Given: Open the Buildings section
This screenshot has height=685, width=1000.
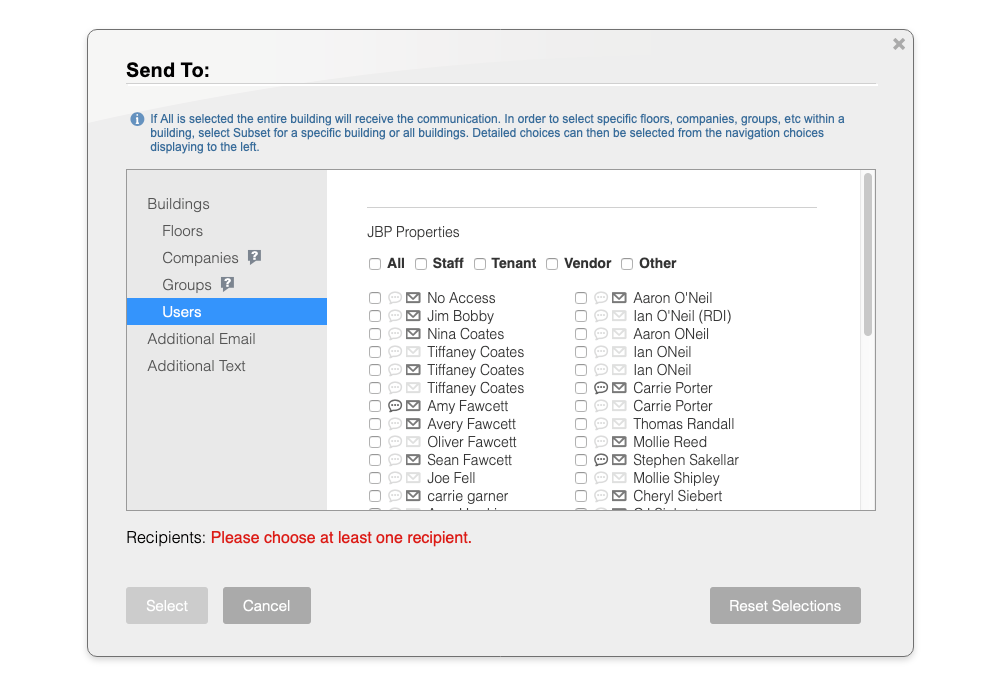Looking at the screenshot, I should pyautogui.click(x=178, y=204).
